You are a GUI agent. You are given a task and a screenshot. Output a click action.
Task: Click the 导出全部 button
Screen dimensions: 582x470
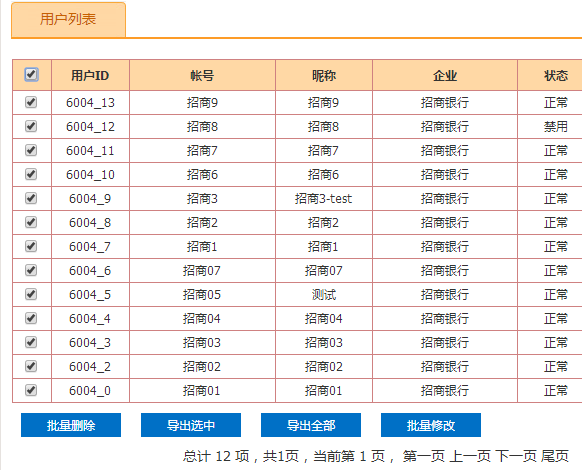point(311,425)
